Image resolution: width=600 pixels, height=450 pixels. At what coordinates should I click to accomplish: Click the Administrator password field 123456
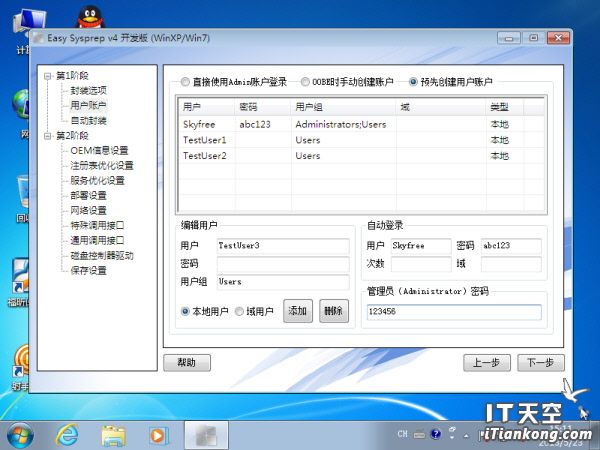click(x=454, y=312)
